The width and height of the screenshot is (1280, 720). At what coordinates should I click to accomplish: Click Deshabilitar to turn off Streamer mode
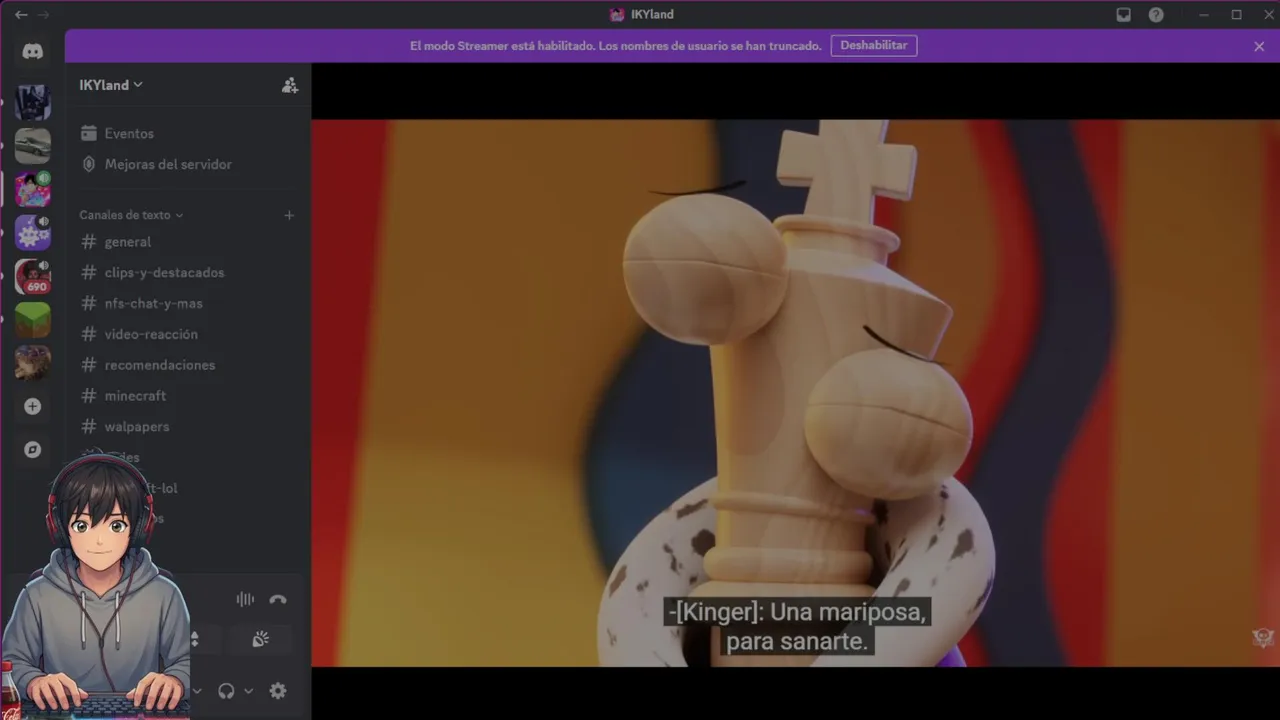click(874, 46)
